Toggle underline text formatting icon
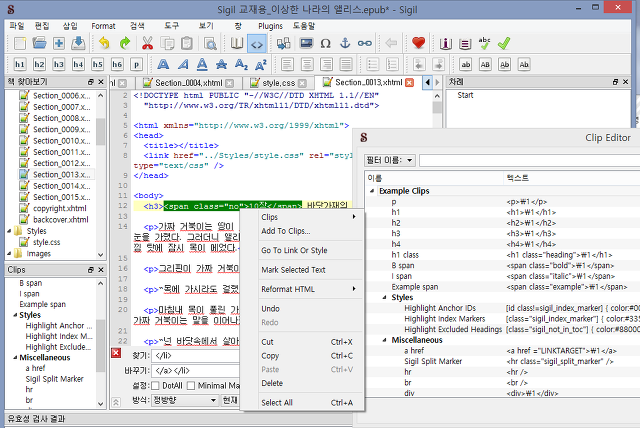The width and height of the screenshot is (640, 428). tap(202, 64)
